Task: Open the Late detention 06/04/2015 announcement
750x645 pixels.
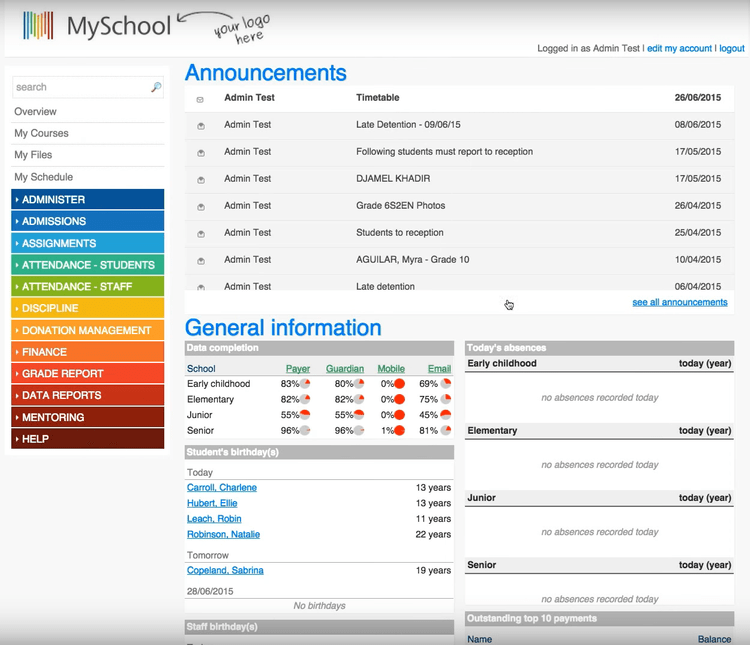Action: pyautogui.click(x=385, y=286)
